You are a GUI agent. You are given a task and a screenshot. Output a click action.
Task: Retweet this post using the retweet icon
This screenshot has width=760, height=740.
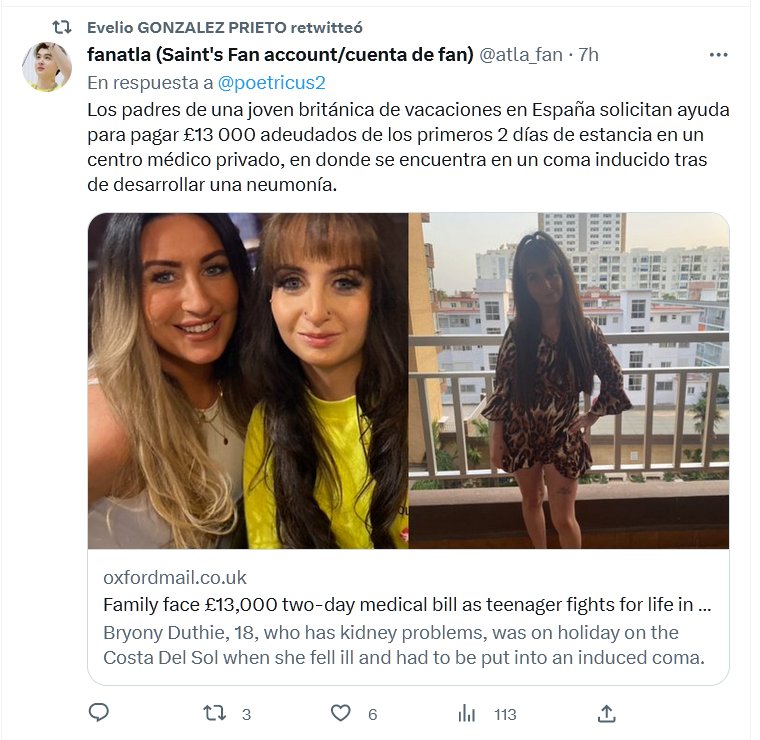coord(214,713)
